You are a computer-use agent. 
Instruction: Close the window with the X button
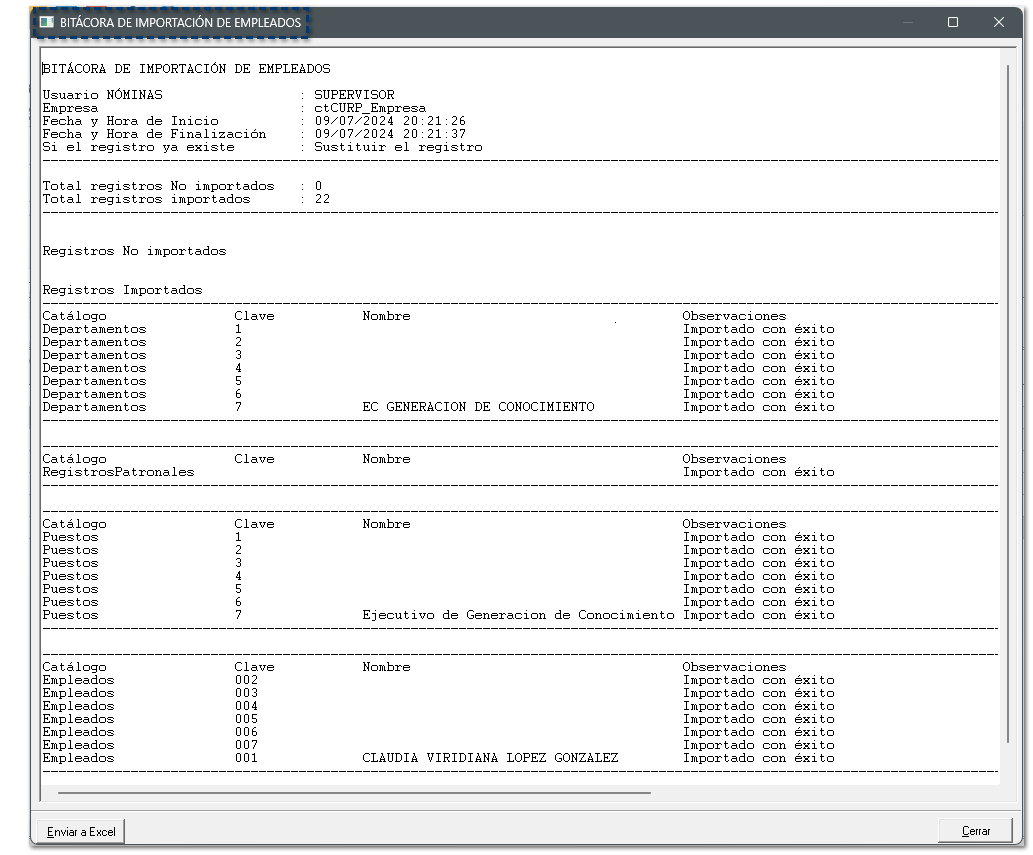[x=998, y=22]
